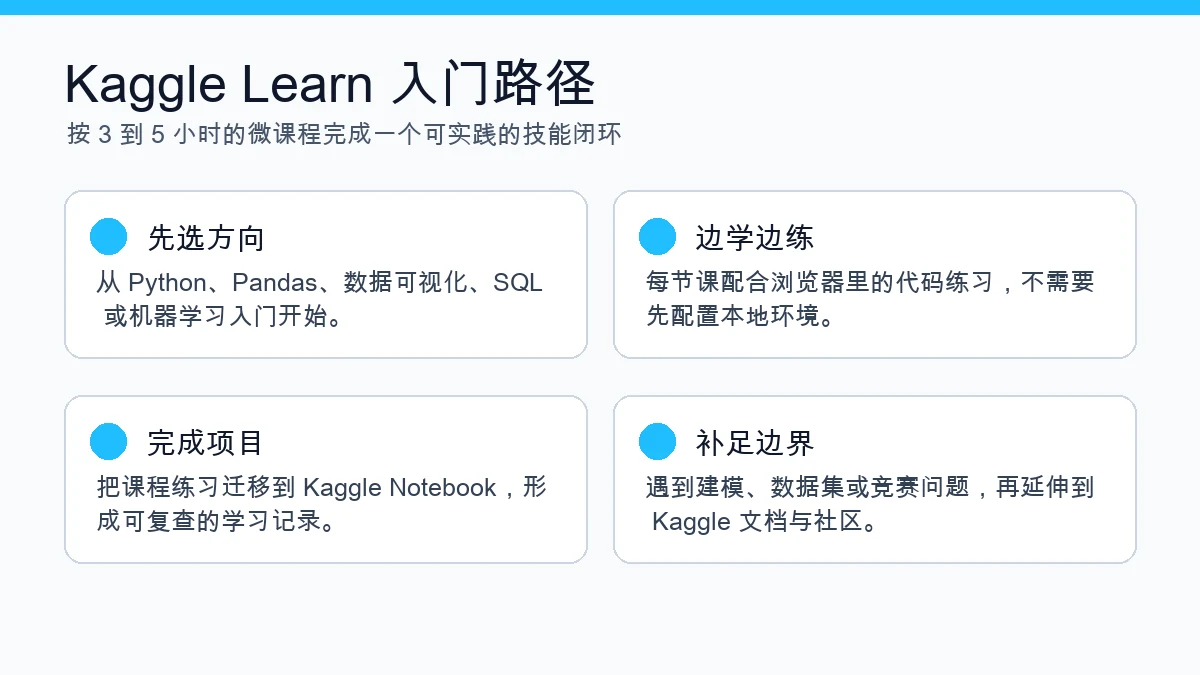Click the text starting "每节课配合浏览器里的代码练习"
The height and width of the screenshot is (675, 1200).
(x=870, y=300)
